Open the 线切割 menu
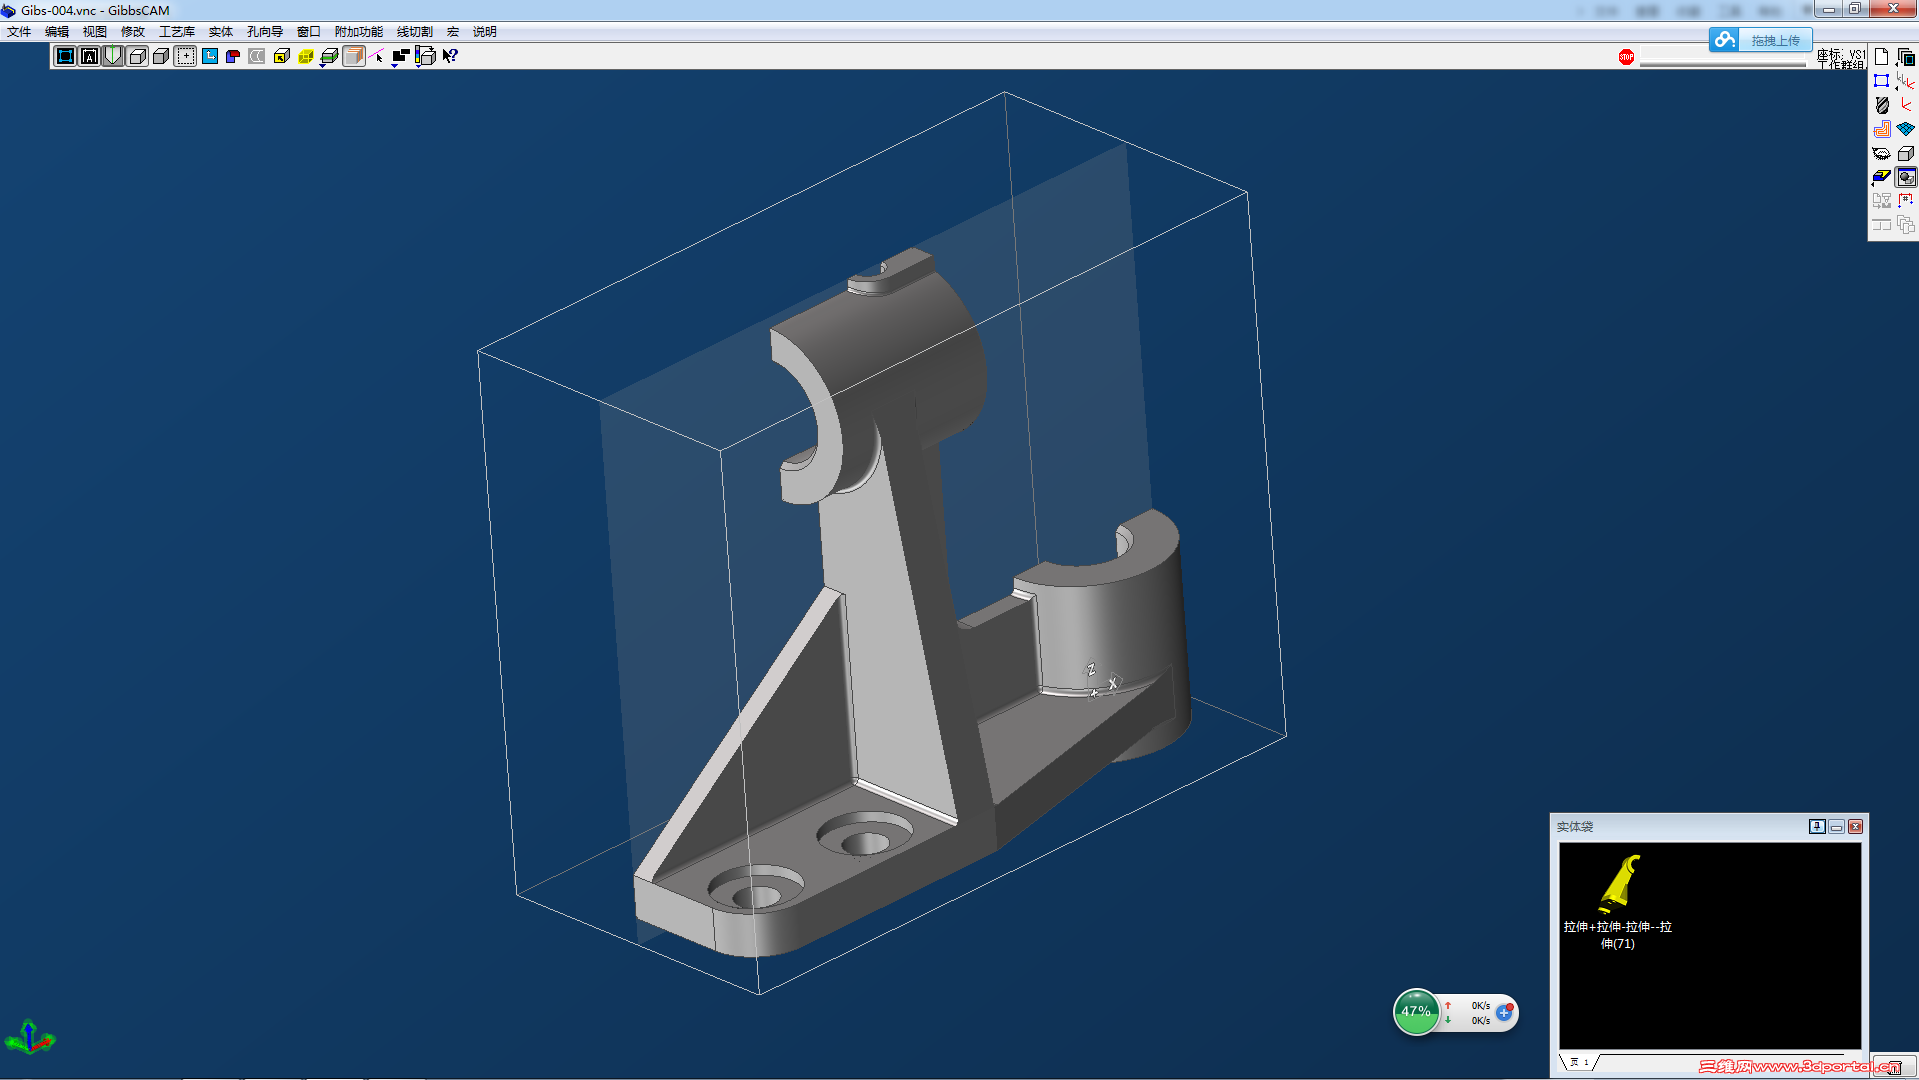This screenshot has width=1919, height=1080. (x=415, y=32)
